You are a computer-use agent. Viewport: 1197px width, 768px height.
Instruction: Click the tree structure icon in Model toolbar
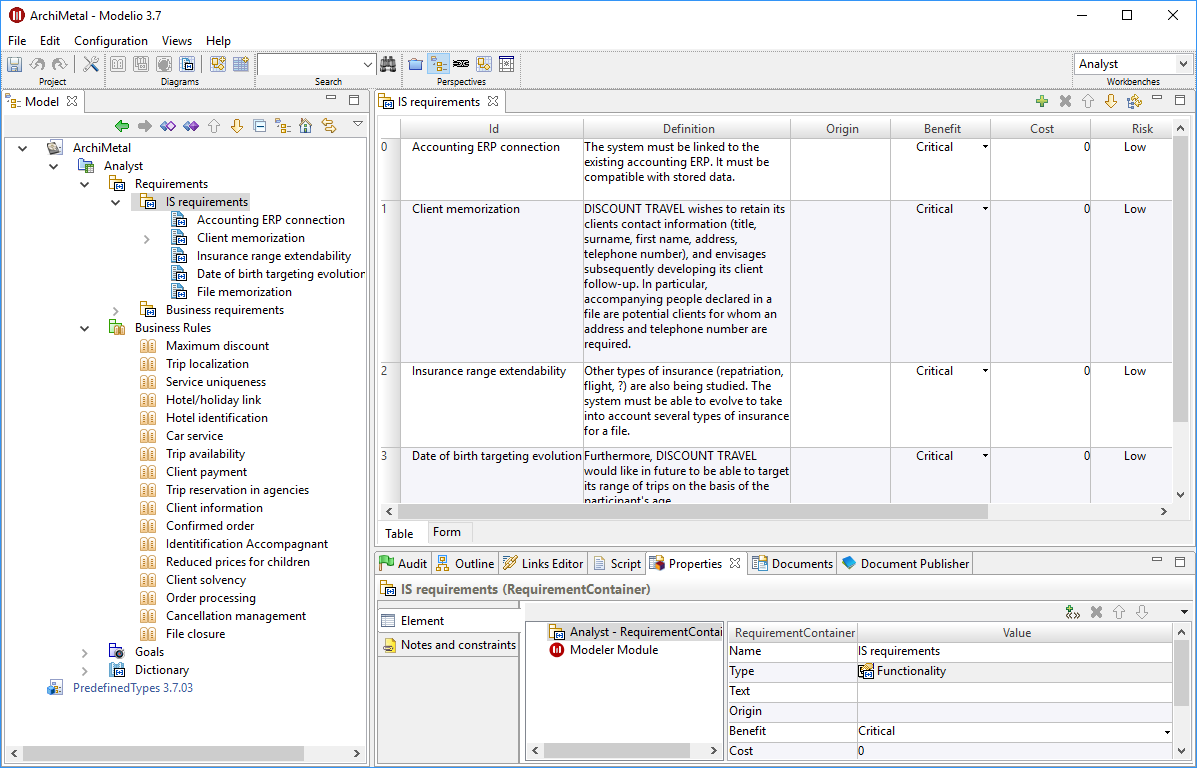282,126
